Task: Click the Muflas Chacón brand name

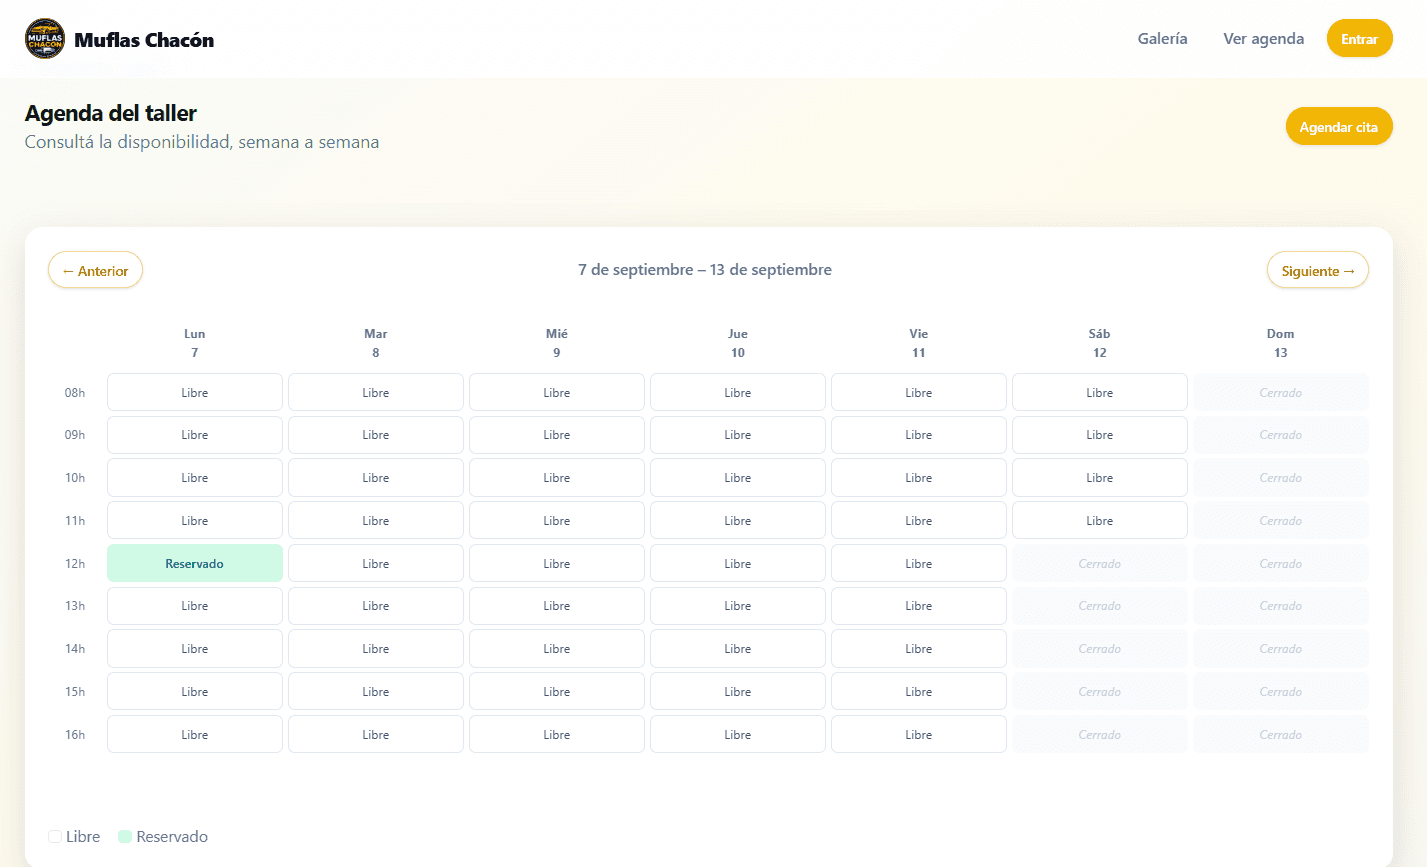Action: click(x=144, y=40)
